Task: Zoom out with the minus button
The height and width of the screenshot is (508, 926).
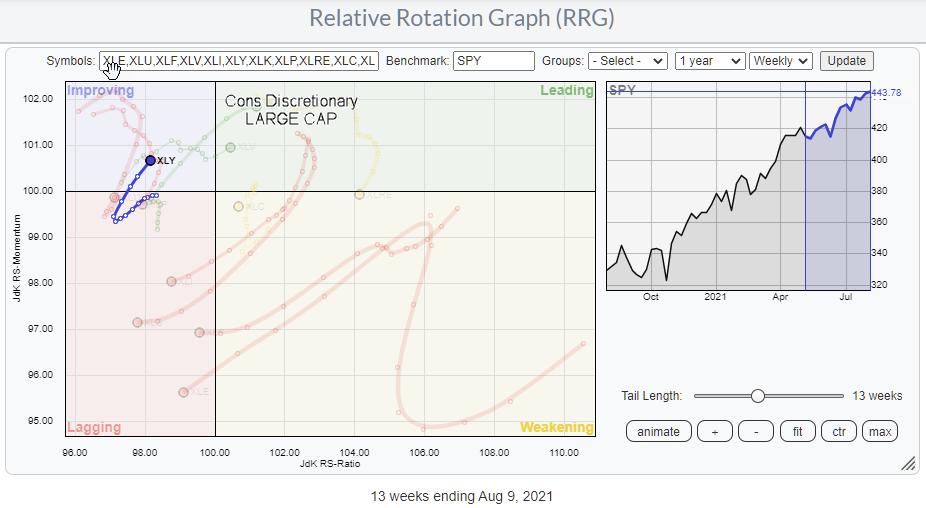Action: 755,431
